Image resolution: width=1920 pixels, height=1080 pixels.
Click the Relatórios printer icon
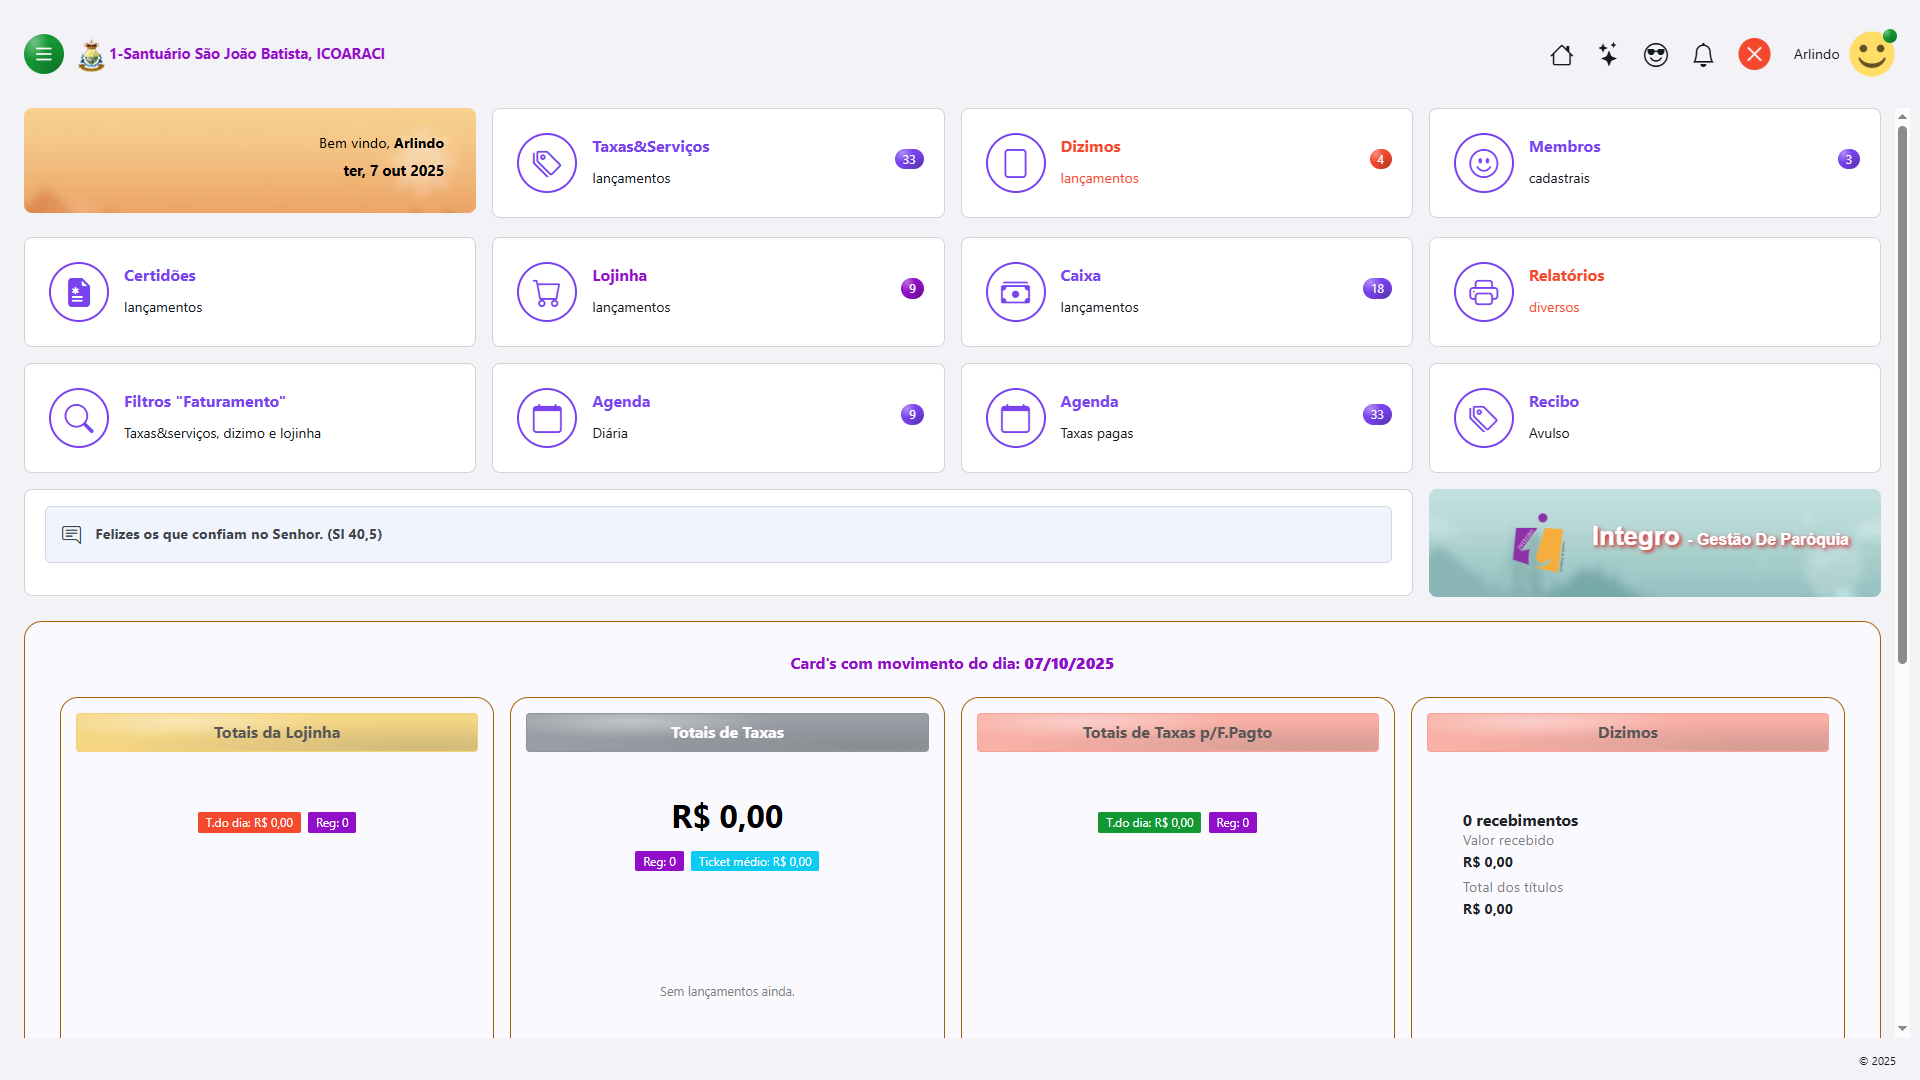click(x=1483, y=292)
